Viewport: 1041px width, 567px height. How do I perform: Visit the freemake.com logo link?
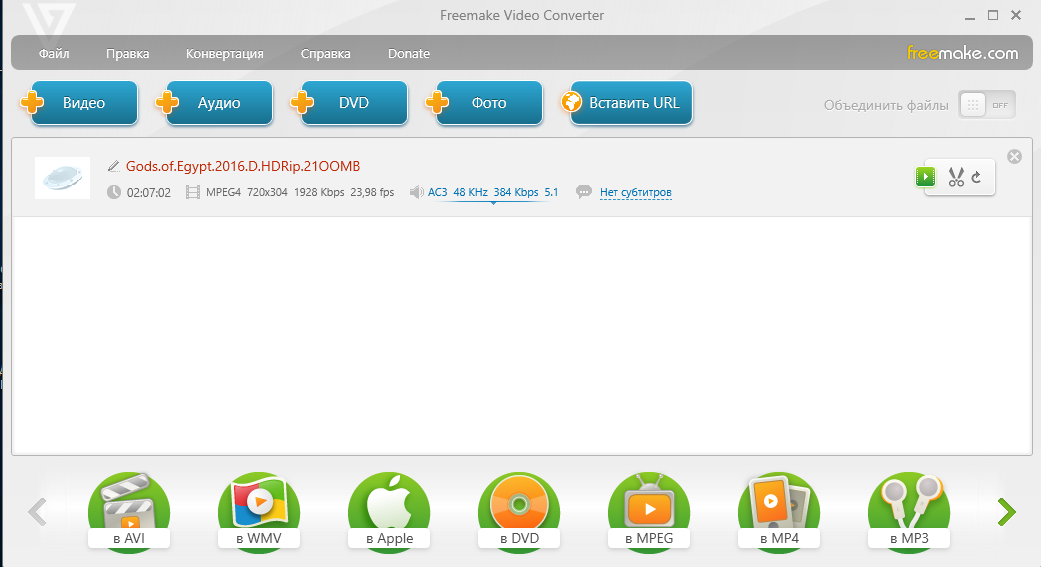point(962,53)
